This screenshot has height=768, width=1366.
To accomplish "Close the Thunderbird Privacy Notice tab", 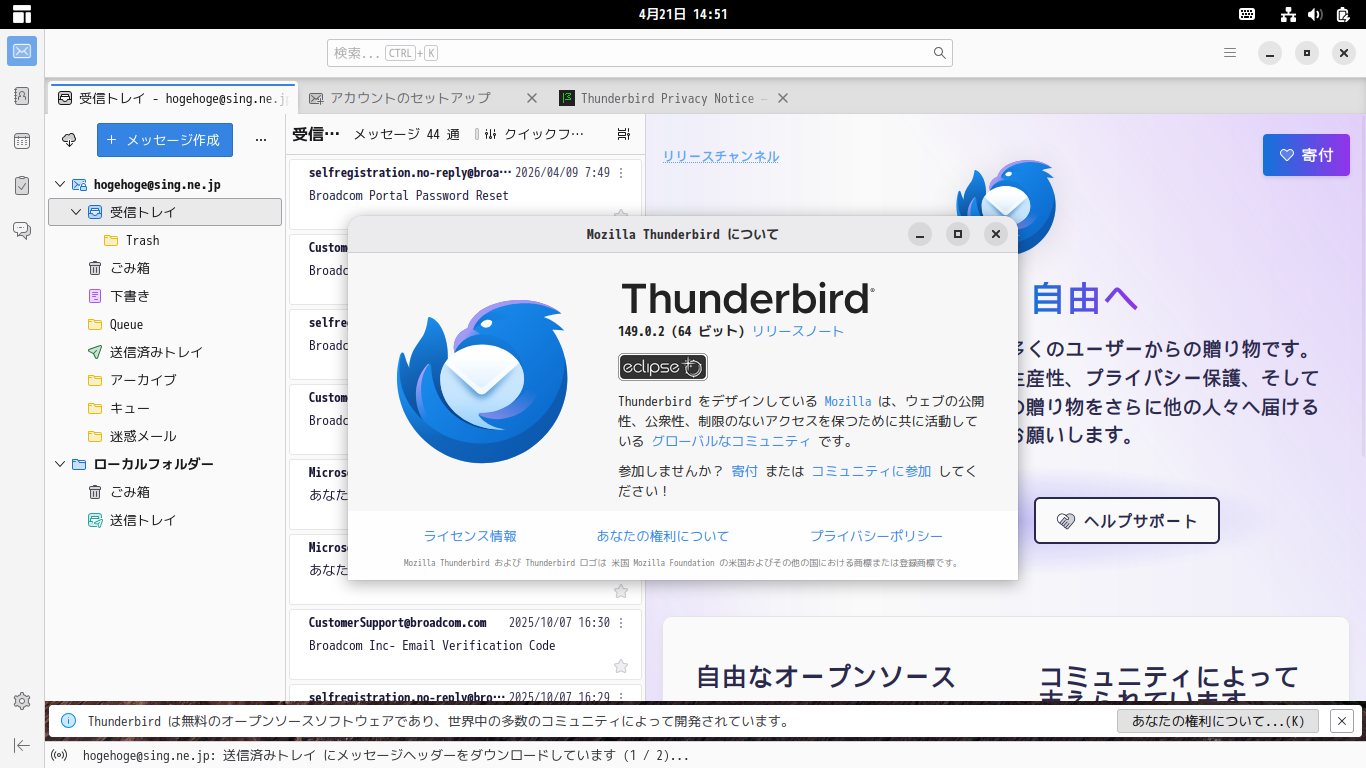I will [783, 98].
